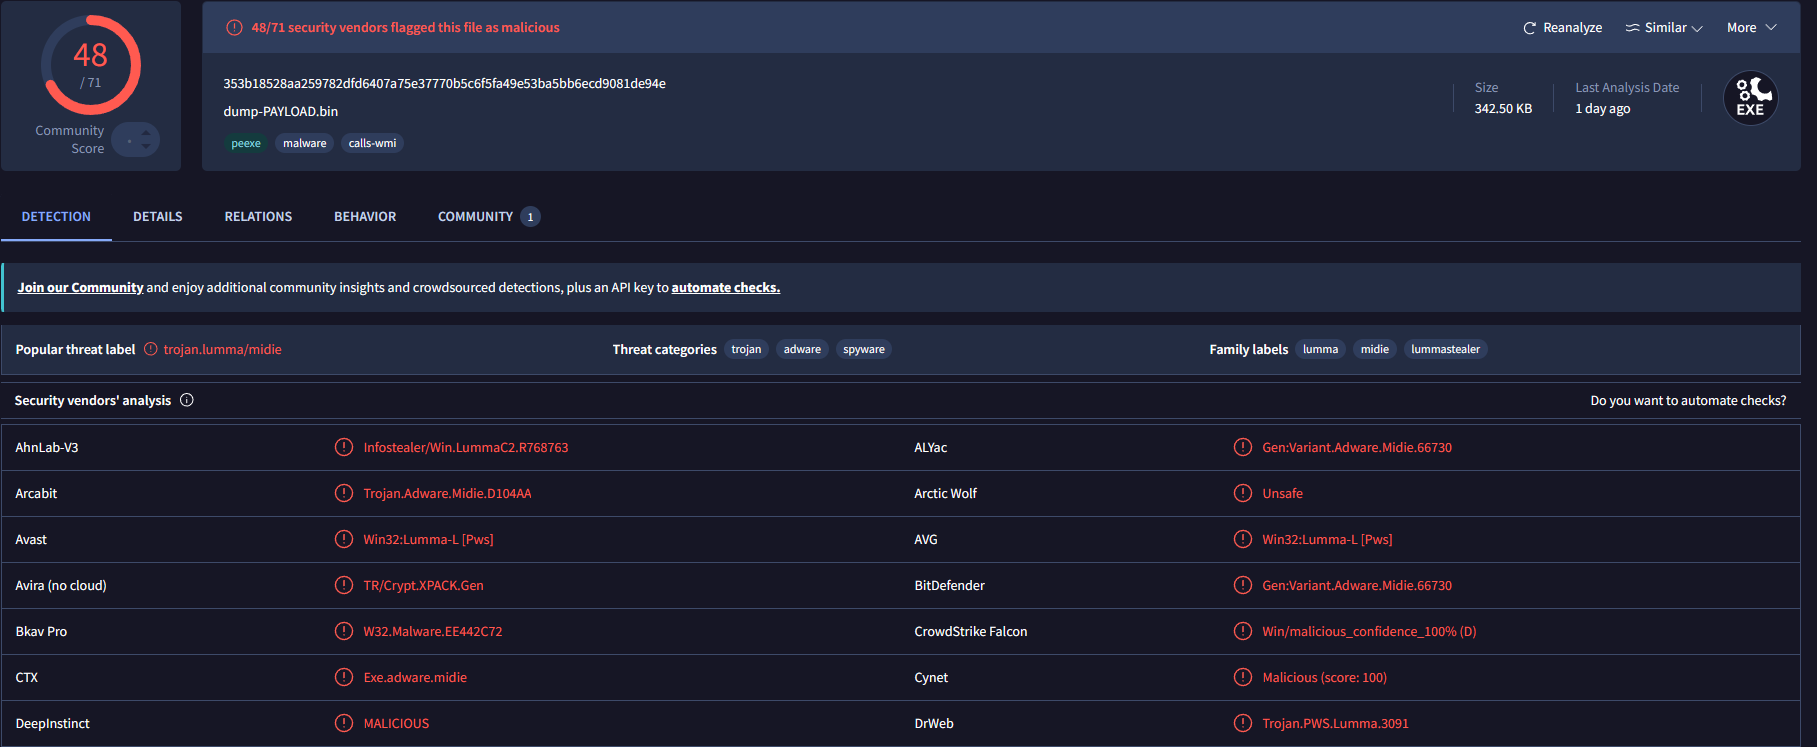
Task: Click the EXE file type icon
Action: pyautogui.click(x=1750, y=98)
